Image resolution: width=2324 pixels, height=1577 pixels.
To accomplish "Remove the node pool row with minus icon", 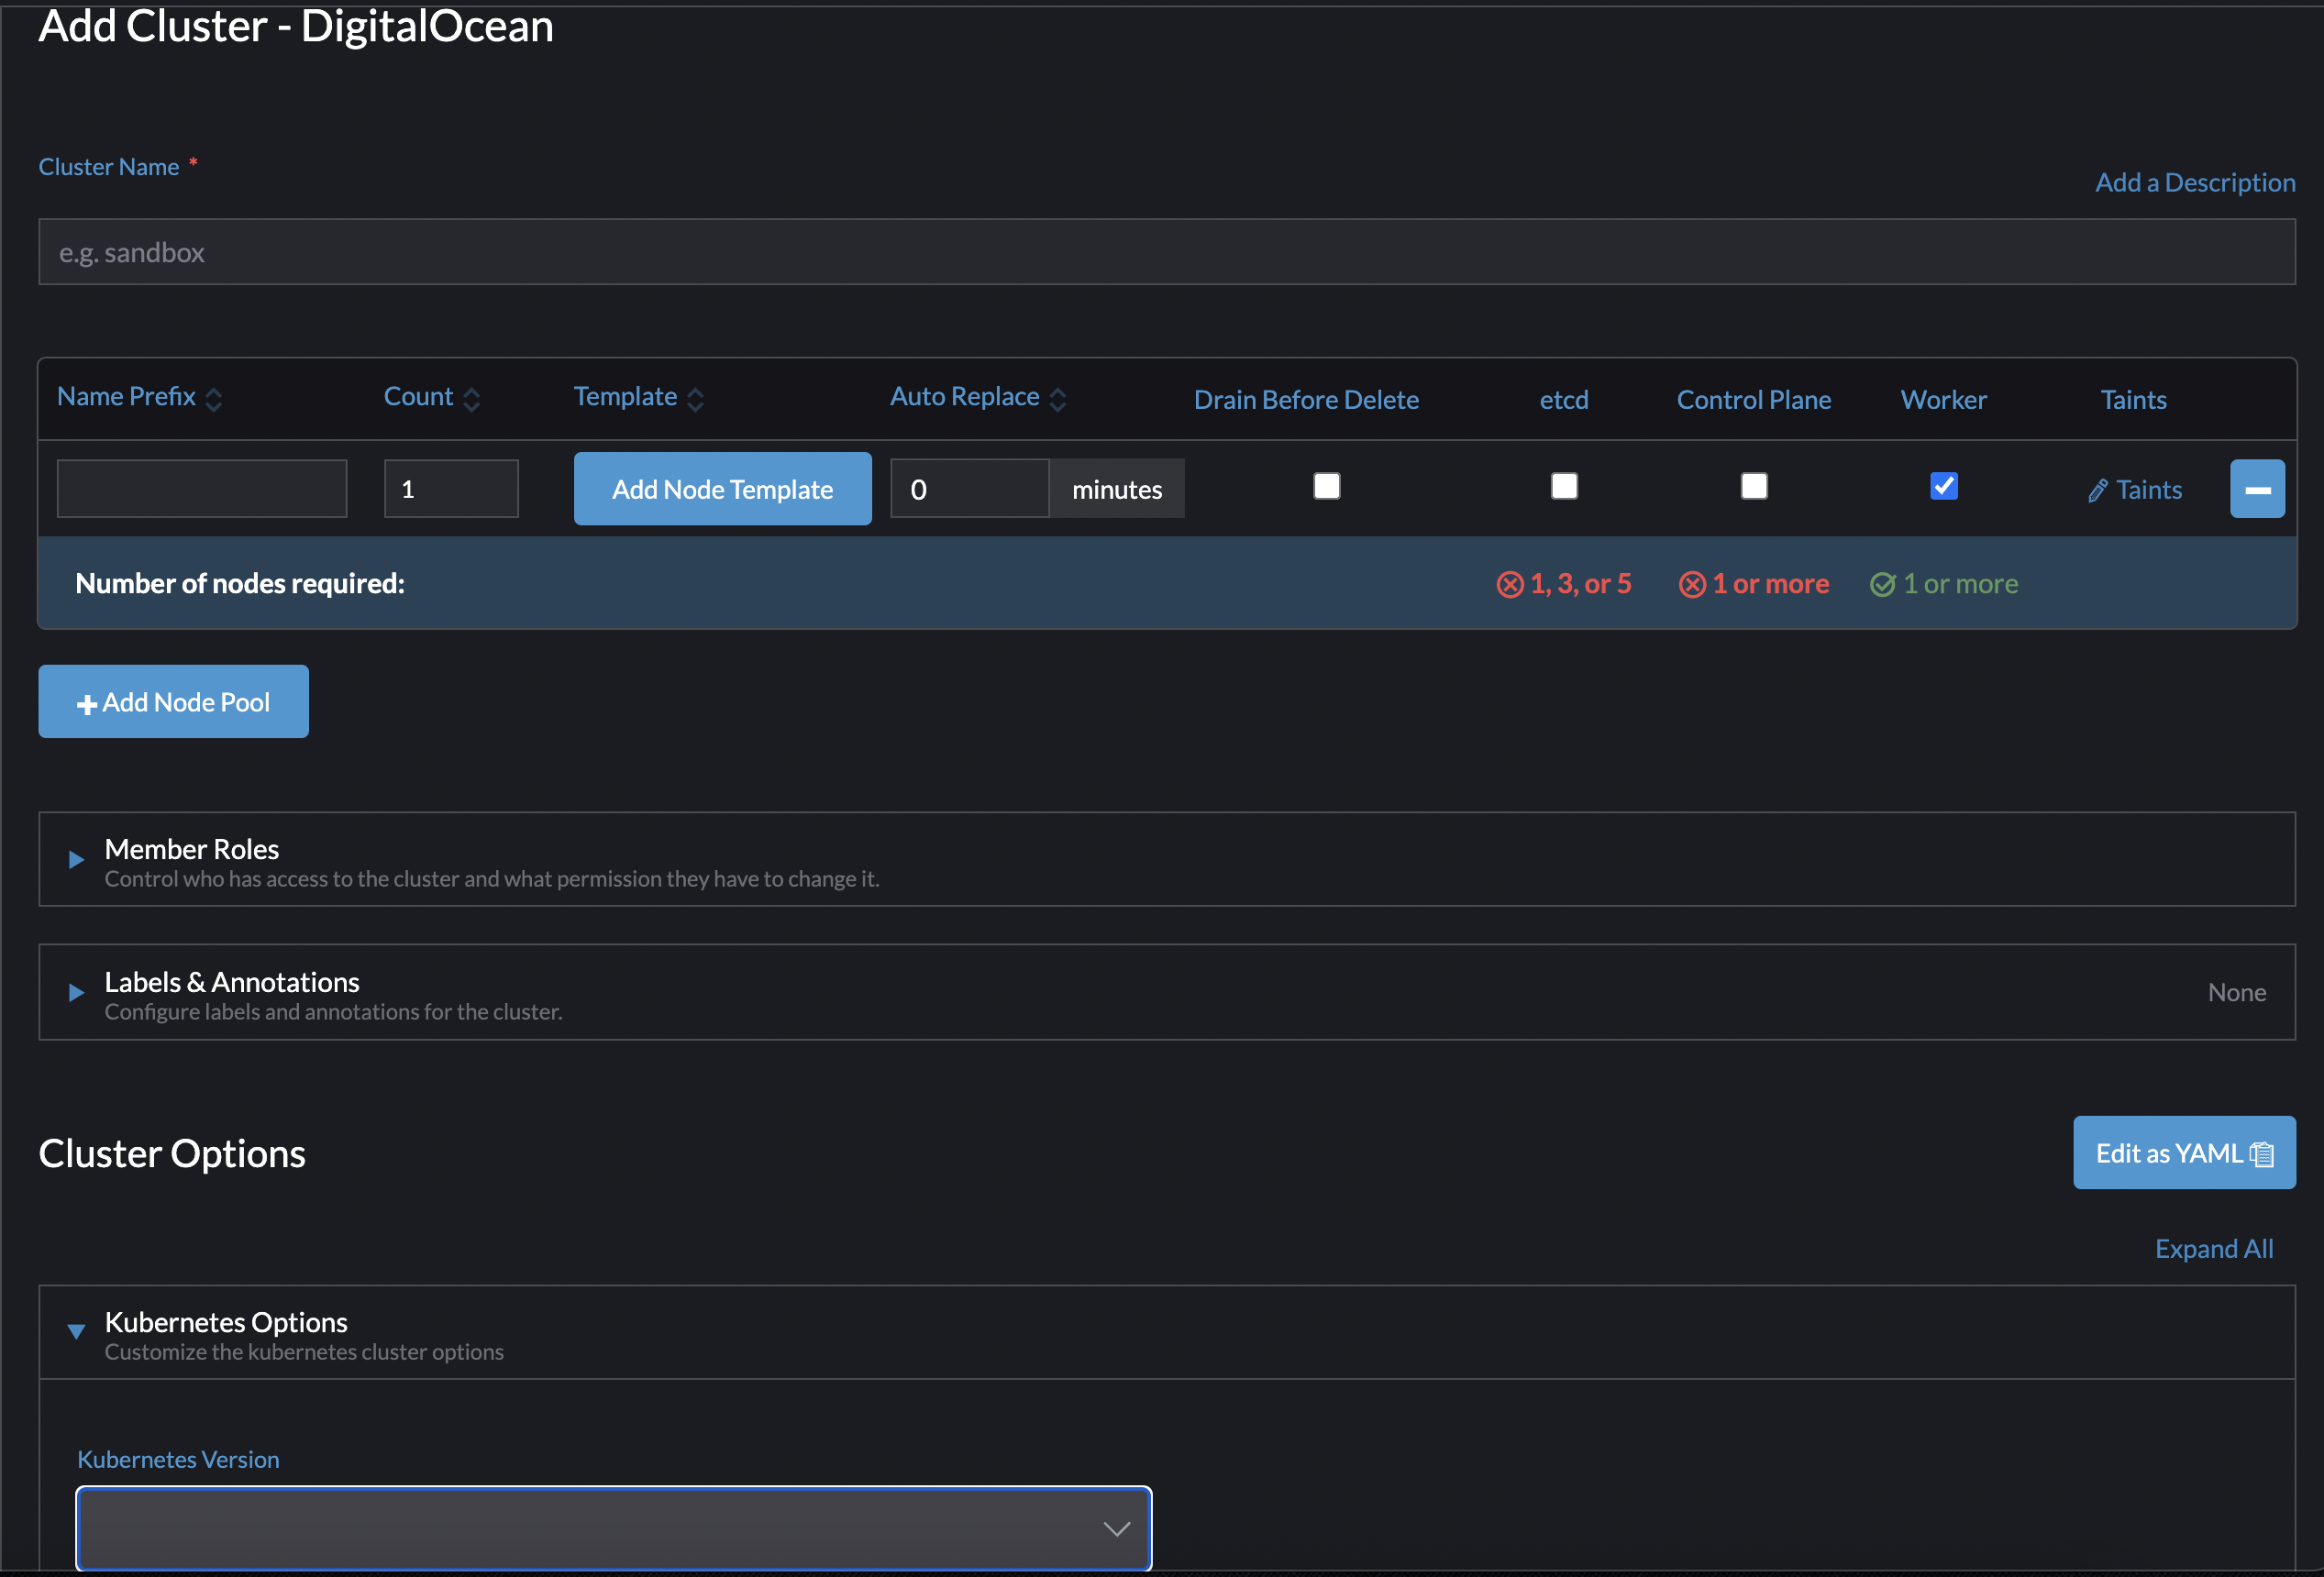I will (2257, 489).
